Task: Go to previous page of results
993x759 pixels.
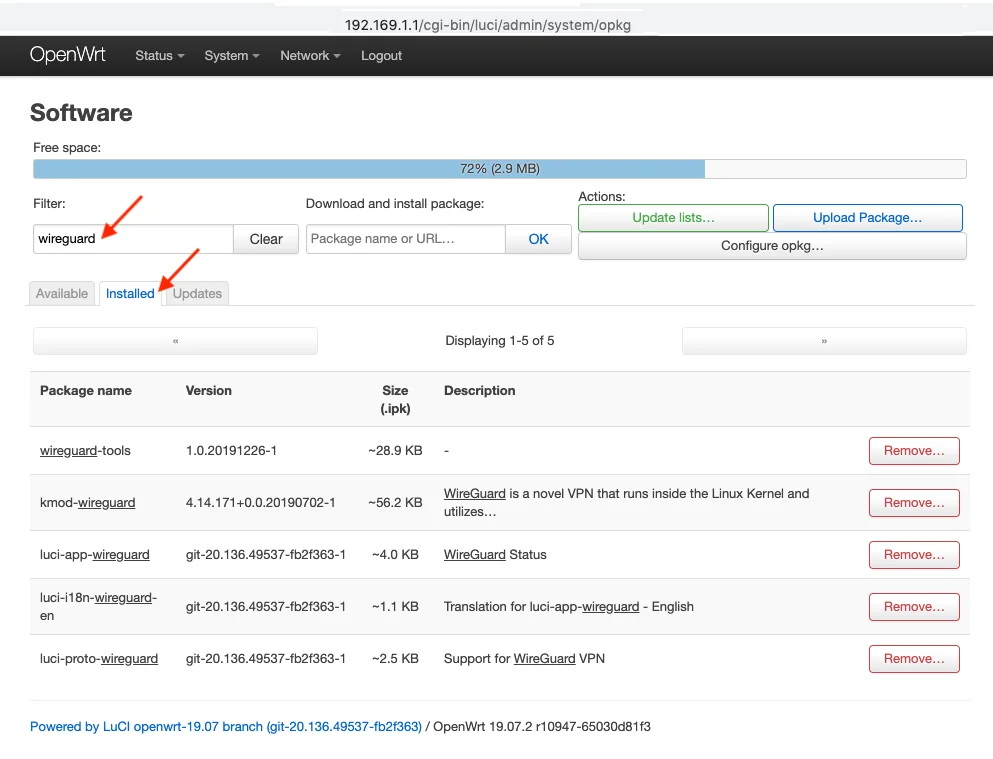Action: tap(175, 341)
